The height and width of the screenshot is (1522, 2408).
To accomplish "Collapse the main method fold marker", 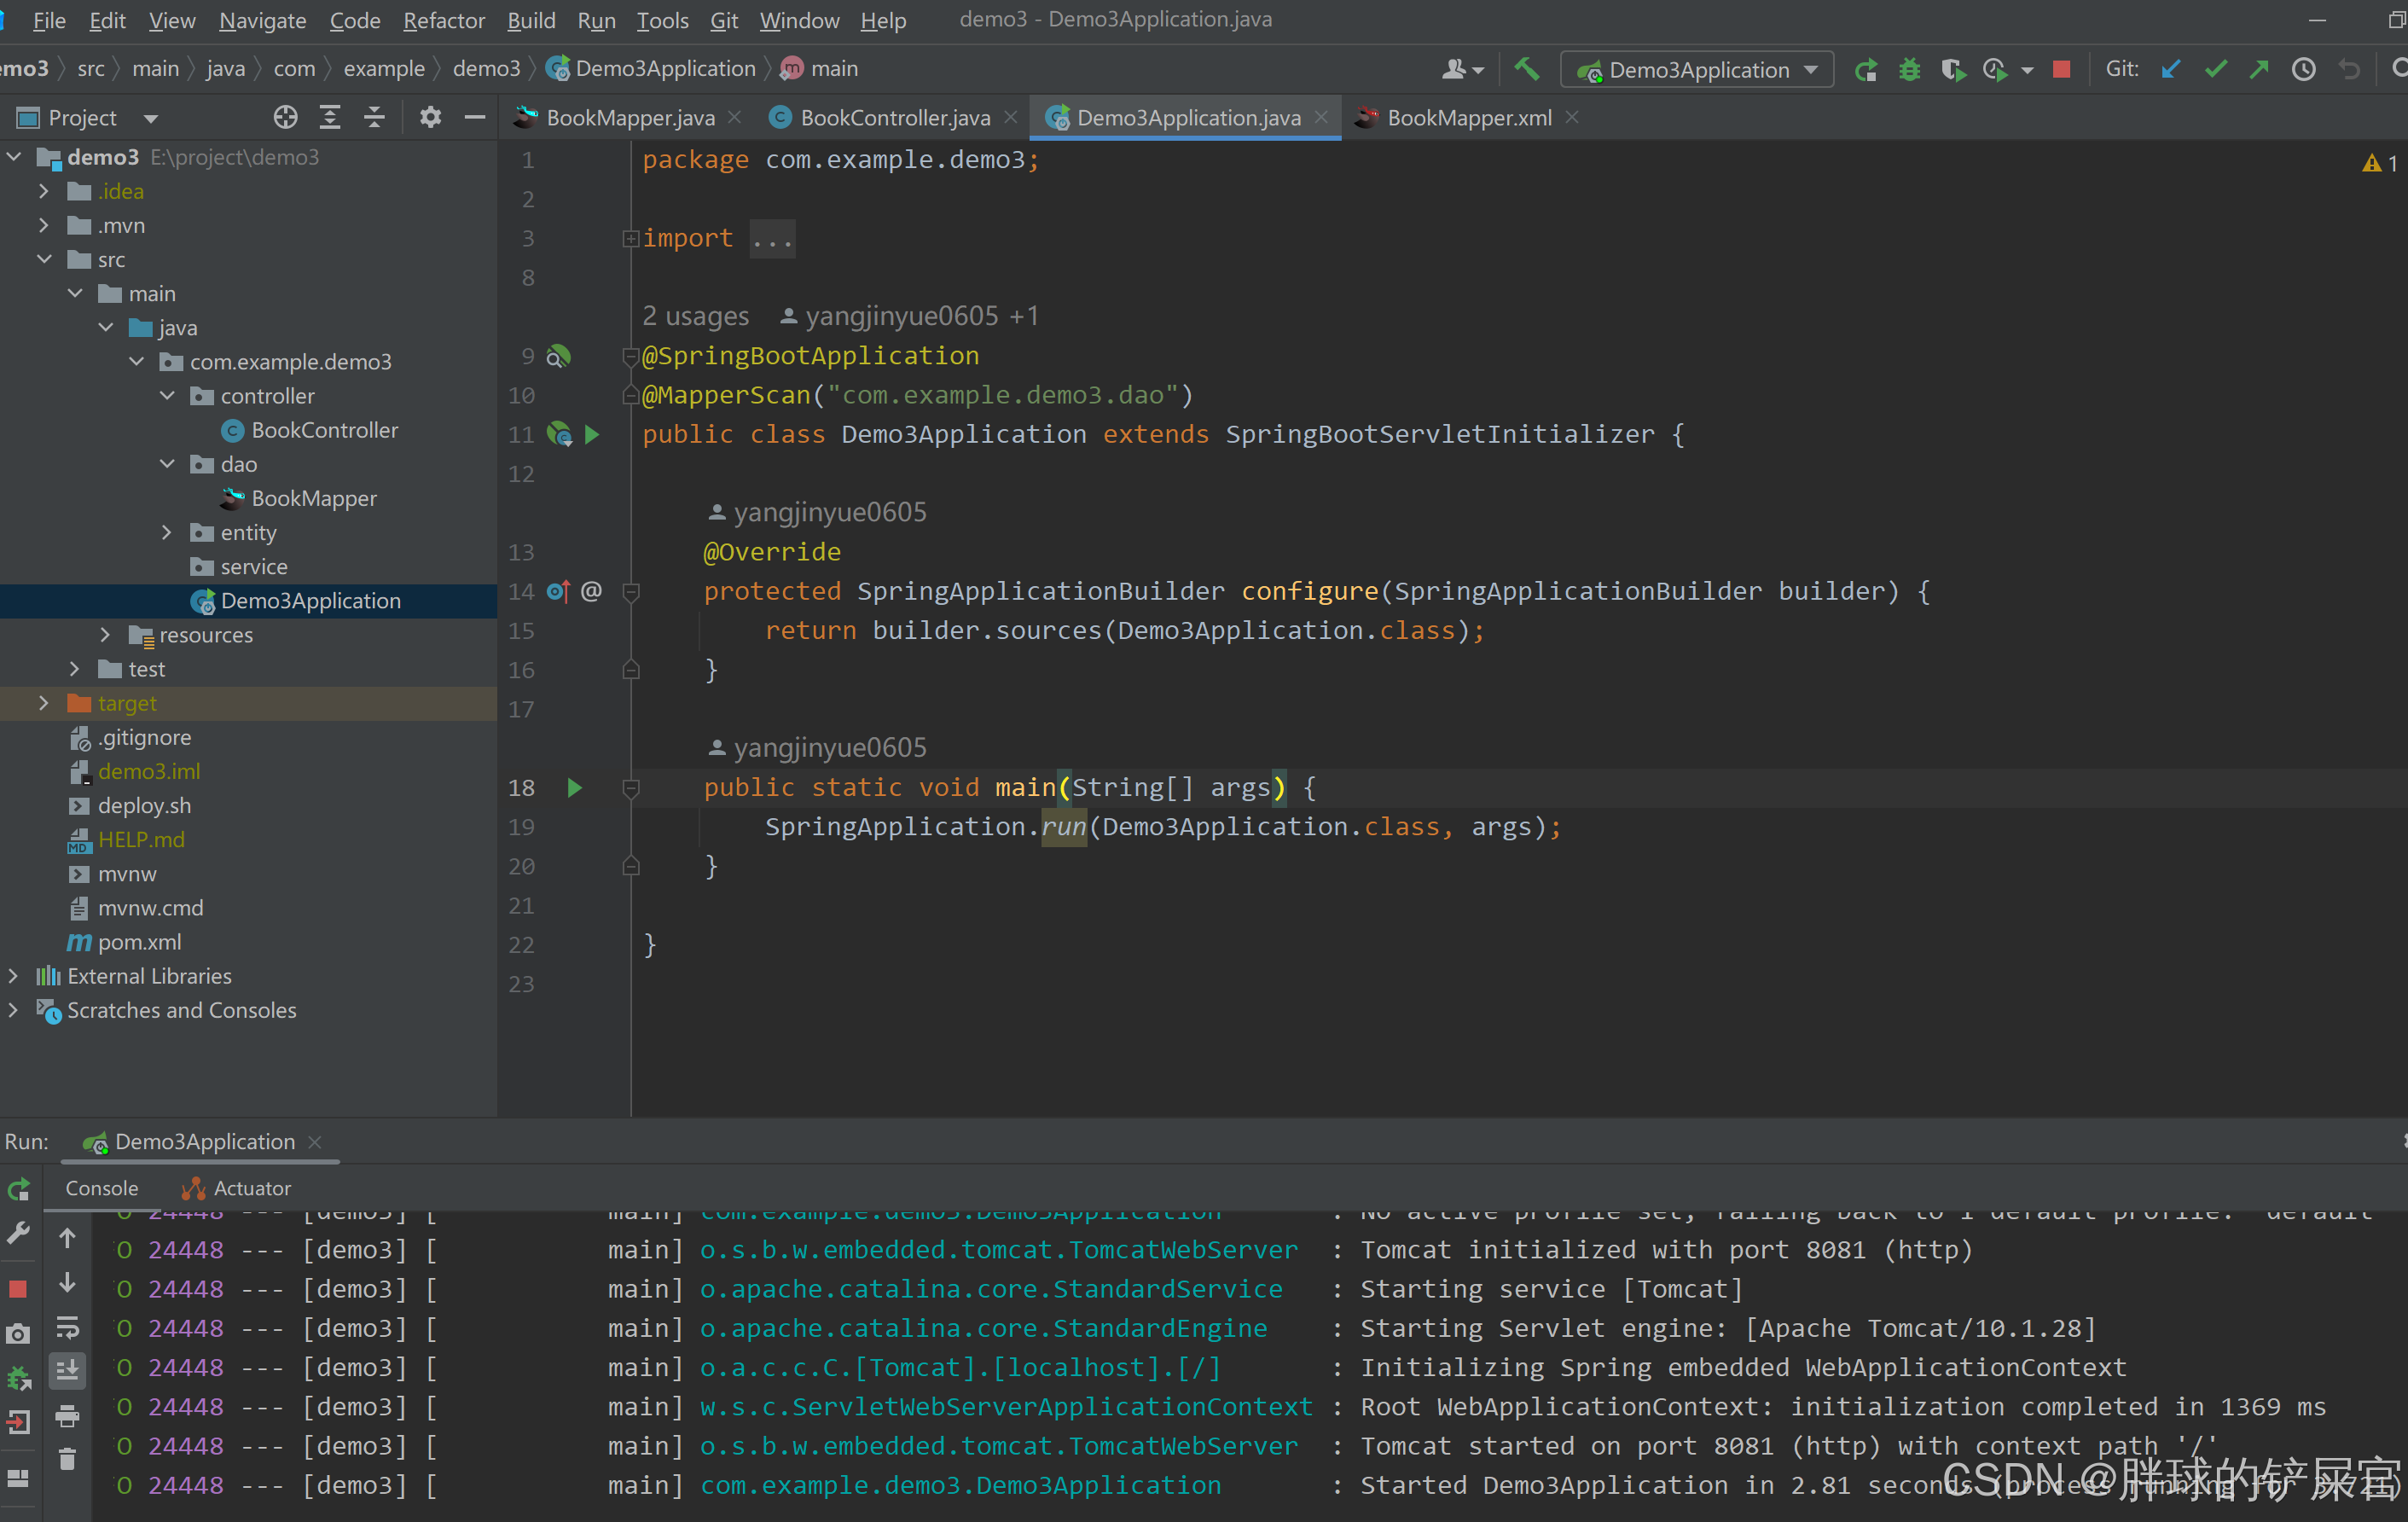I will (x=631, y=789).
